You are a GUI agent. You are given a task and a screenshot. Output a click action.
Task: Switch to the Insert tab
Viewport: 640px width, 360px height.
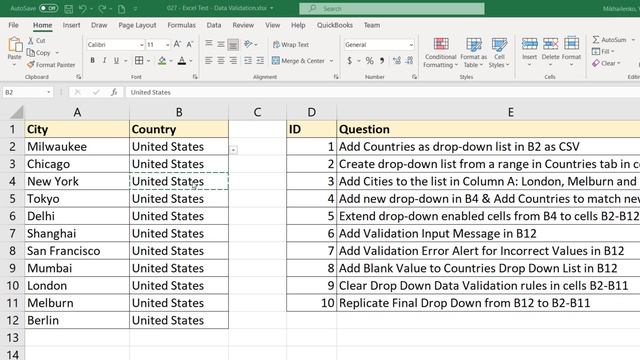tap(71, 25)
